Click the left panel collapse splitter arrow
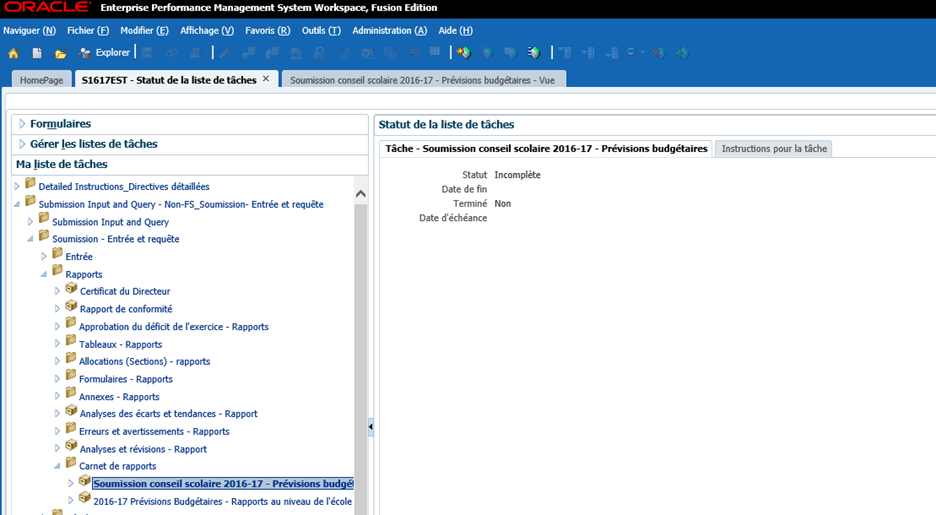The height and width of the screenshot is (515, 936). [x=371, y=427]
